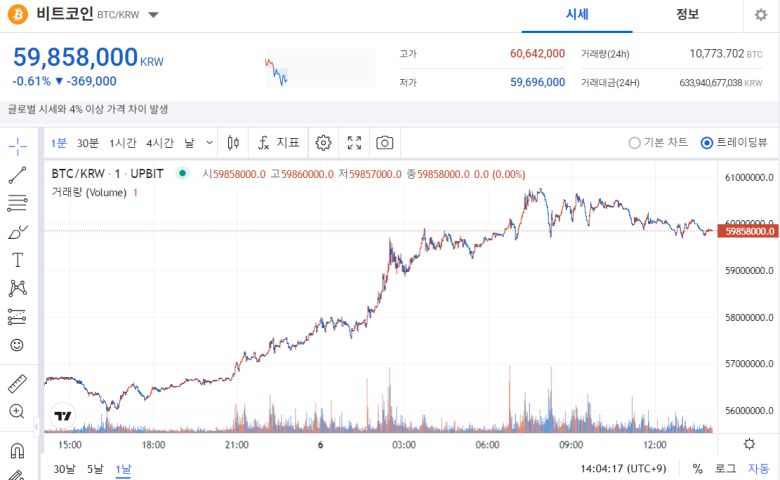
Task: Toggle the magnet snap mode
Action: (17, 451)
